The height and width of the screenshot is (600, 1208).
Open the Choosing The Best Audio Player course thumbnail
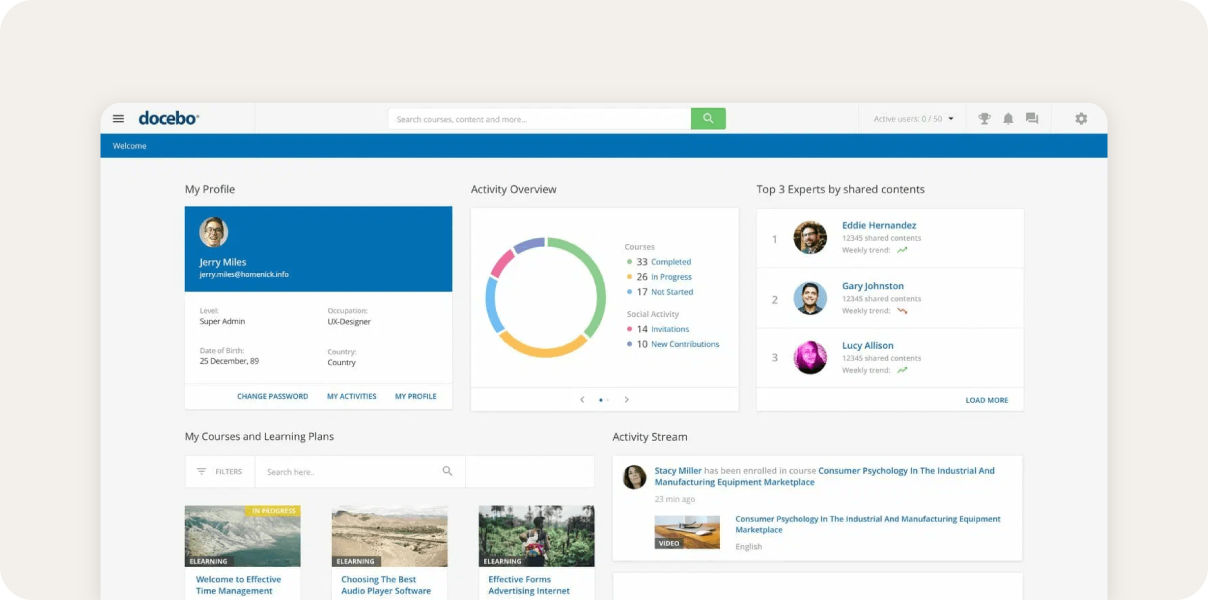[x=389, y=536]
